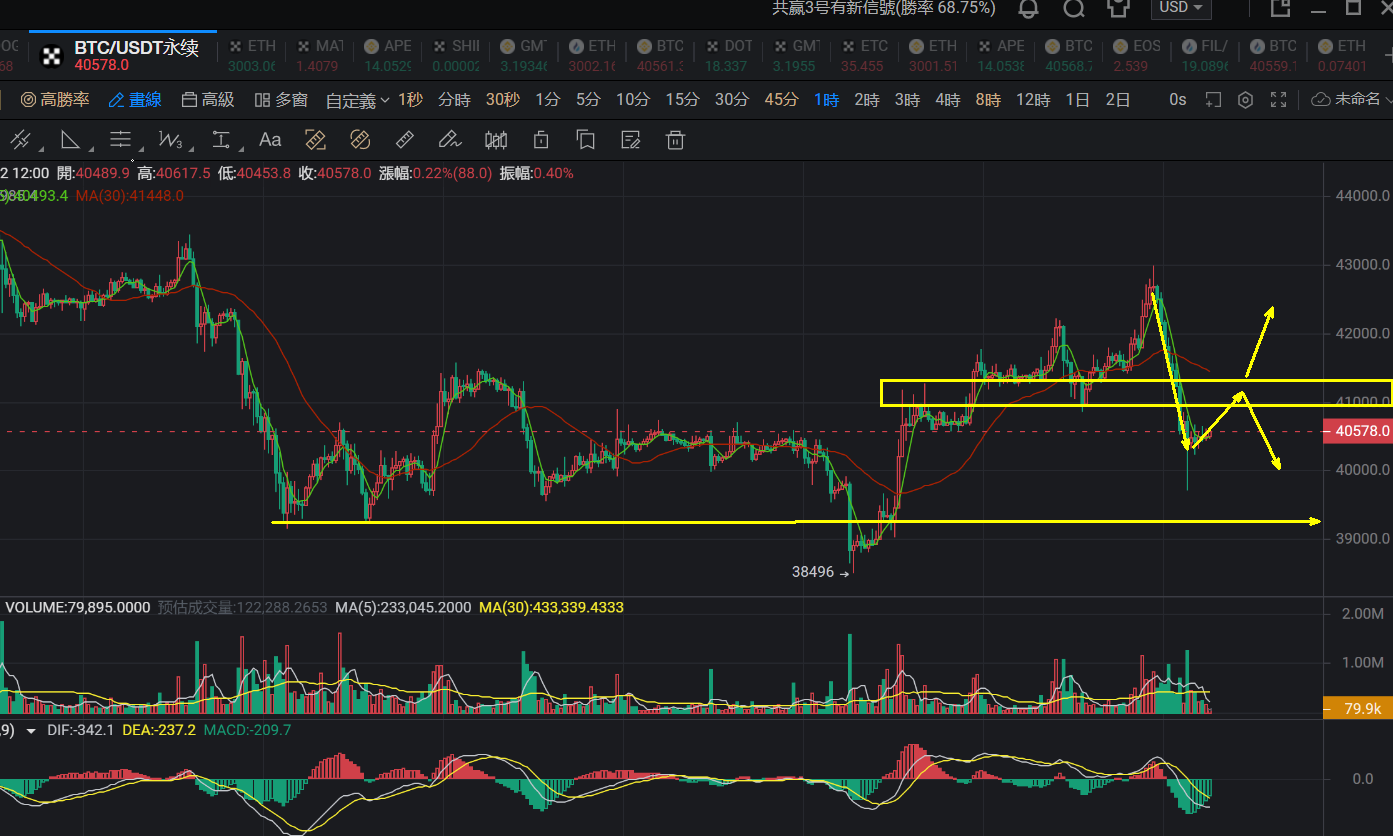Expand the MACD indicator dropdown arrow
This screenshot has height=836, width=1393.
point(31,731)
